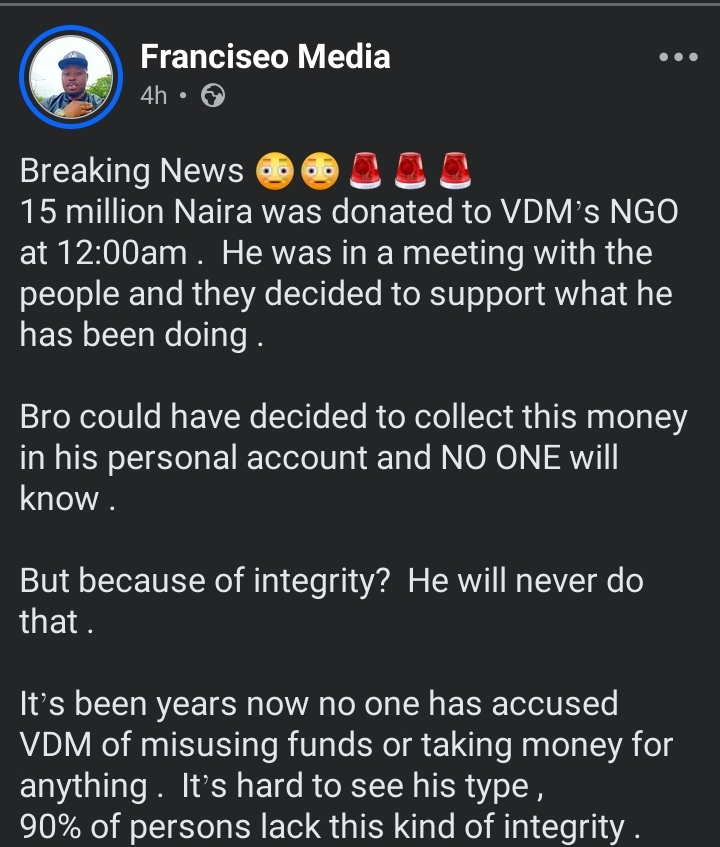Screen dimensions: 720x847
Task: Click the line starting 'Bro could have decided'
Action: click(353, 417)
